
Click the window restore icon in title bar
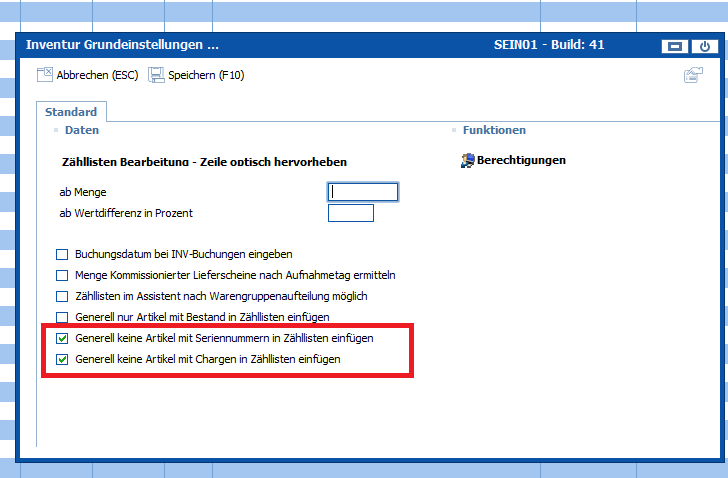point(675,46)
